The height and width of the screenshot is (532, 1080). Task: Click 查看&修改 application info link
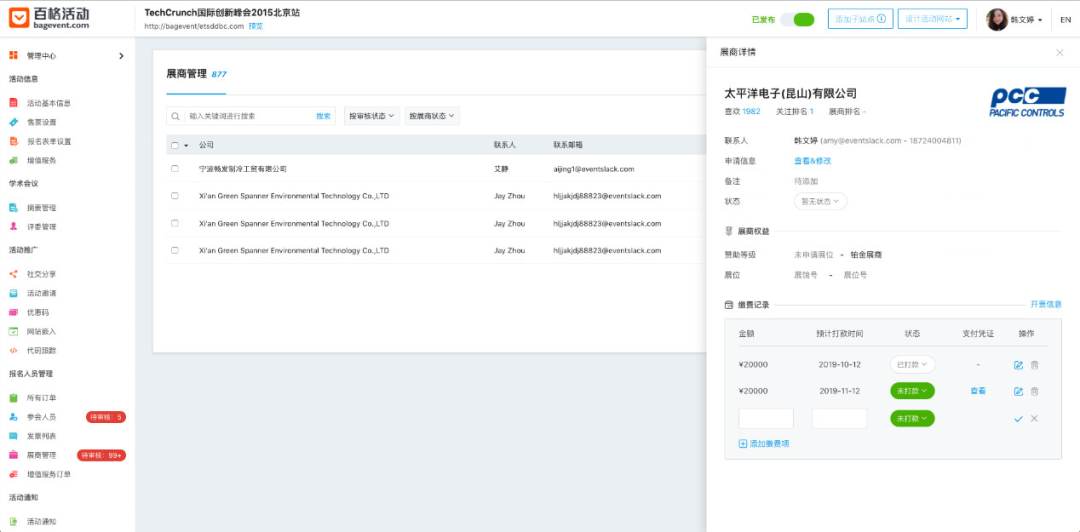[x=813, y=161]
